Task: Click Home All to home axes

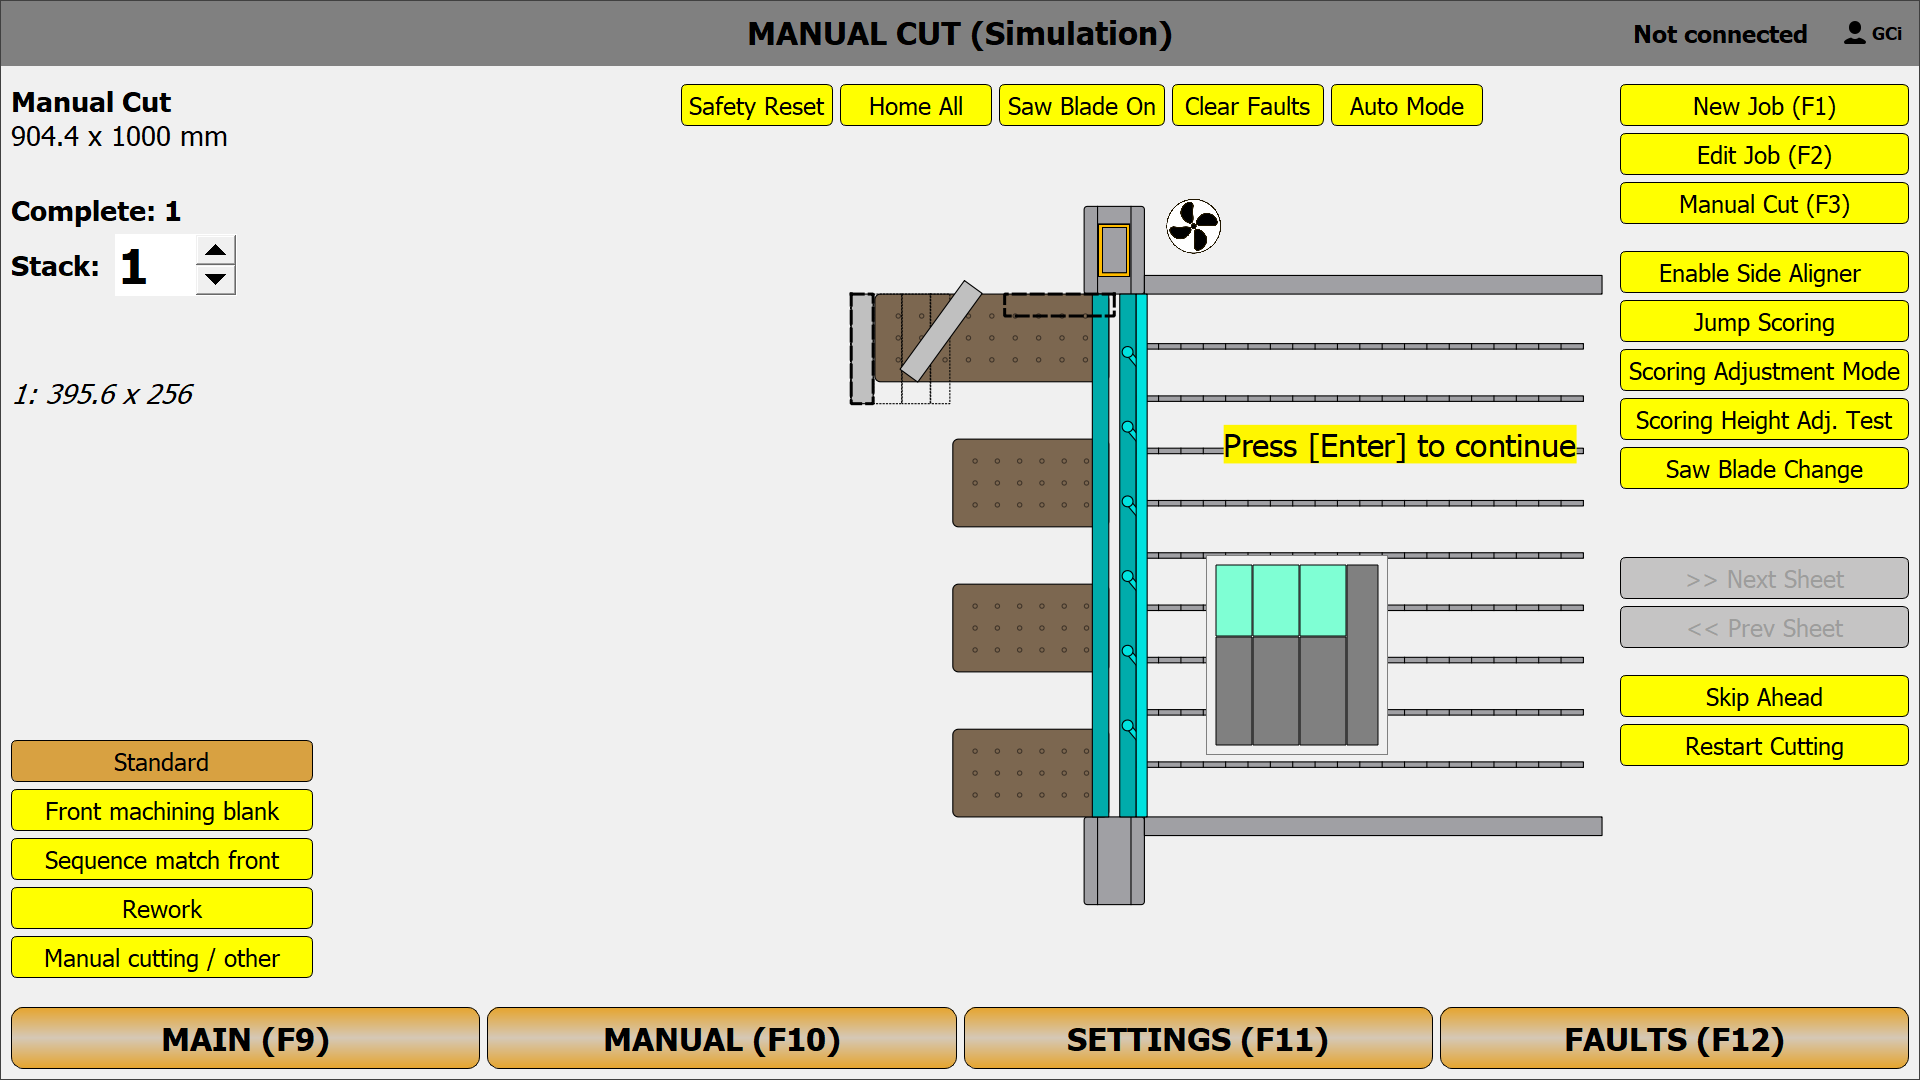Action: coord(915,105)
